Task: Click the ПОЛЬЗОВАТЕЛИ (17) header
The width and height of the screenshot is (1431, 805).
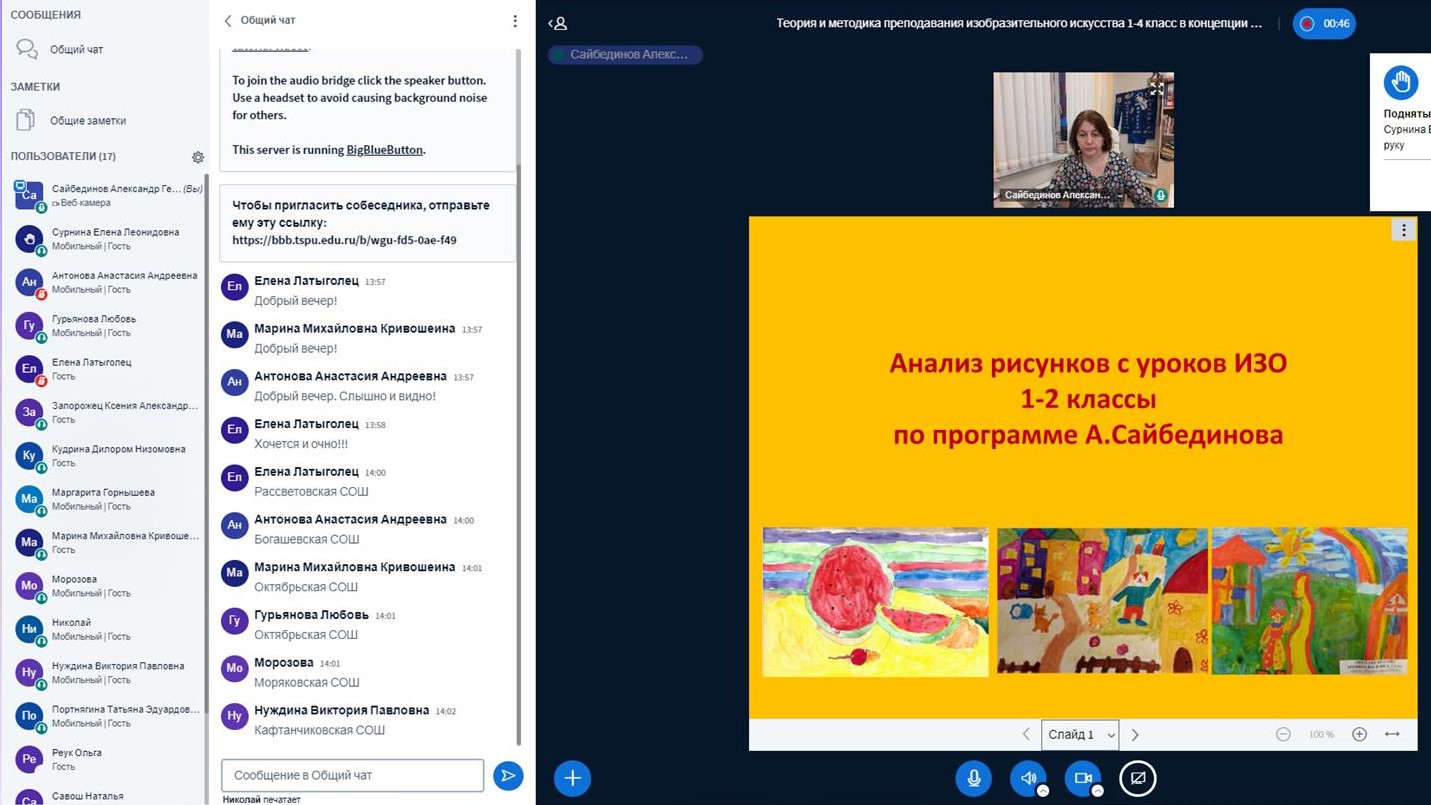Action: pos(63,157)
